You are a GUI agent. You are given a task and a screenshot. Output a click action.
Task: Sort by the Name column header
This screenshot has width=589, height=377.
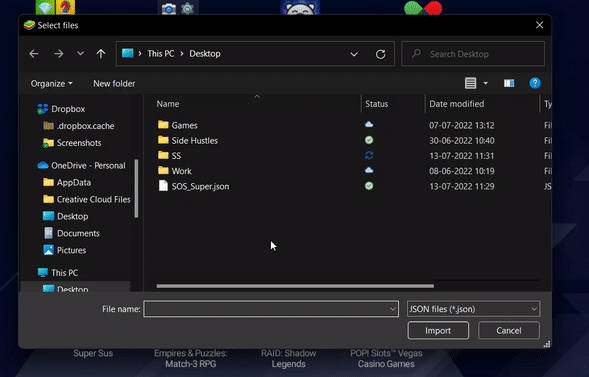coord(168,104)
